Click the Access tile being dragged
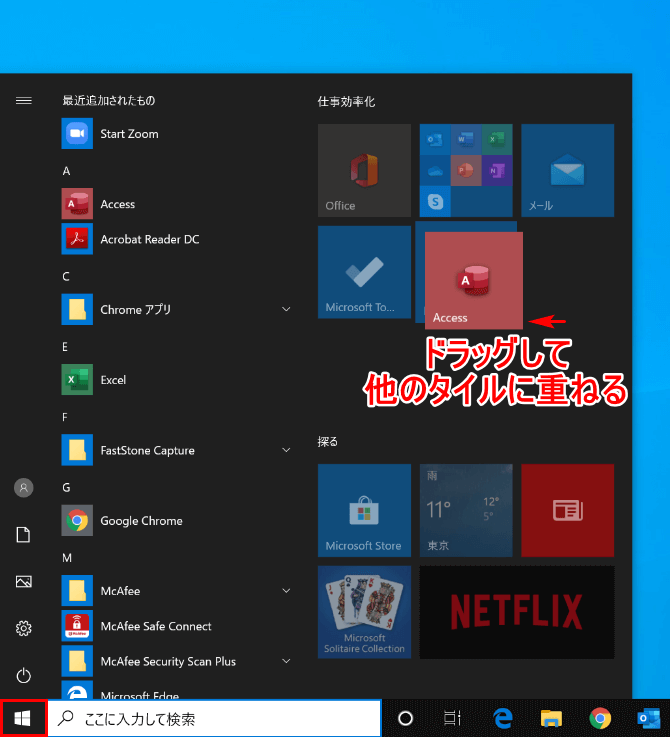 point(474,281)
